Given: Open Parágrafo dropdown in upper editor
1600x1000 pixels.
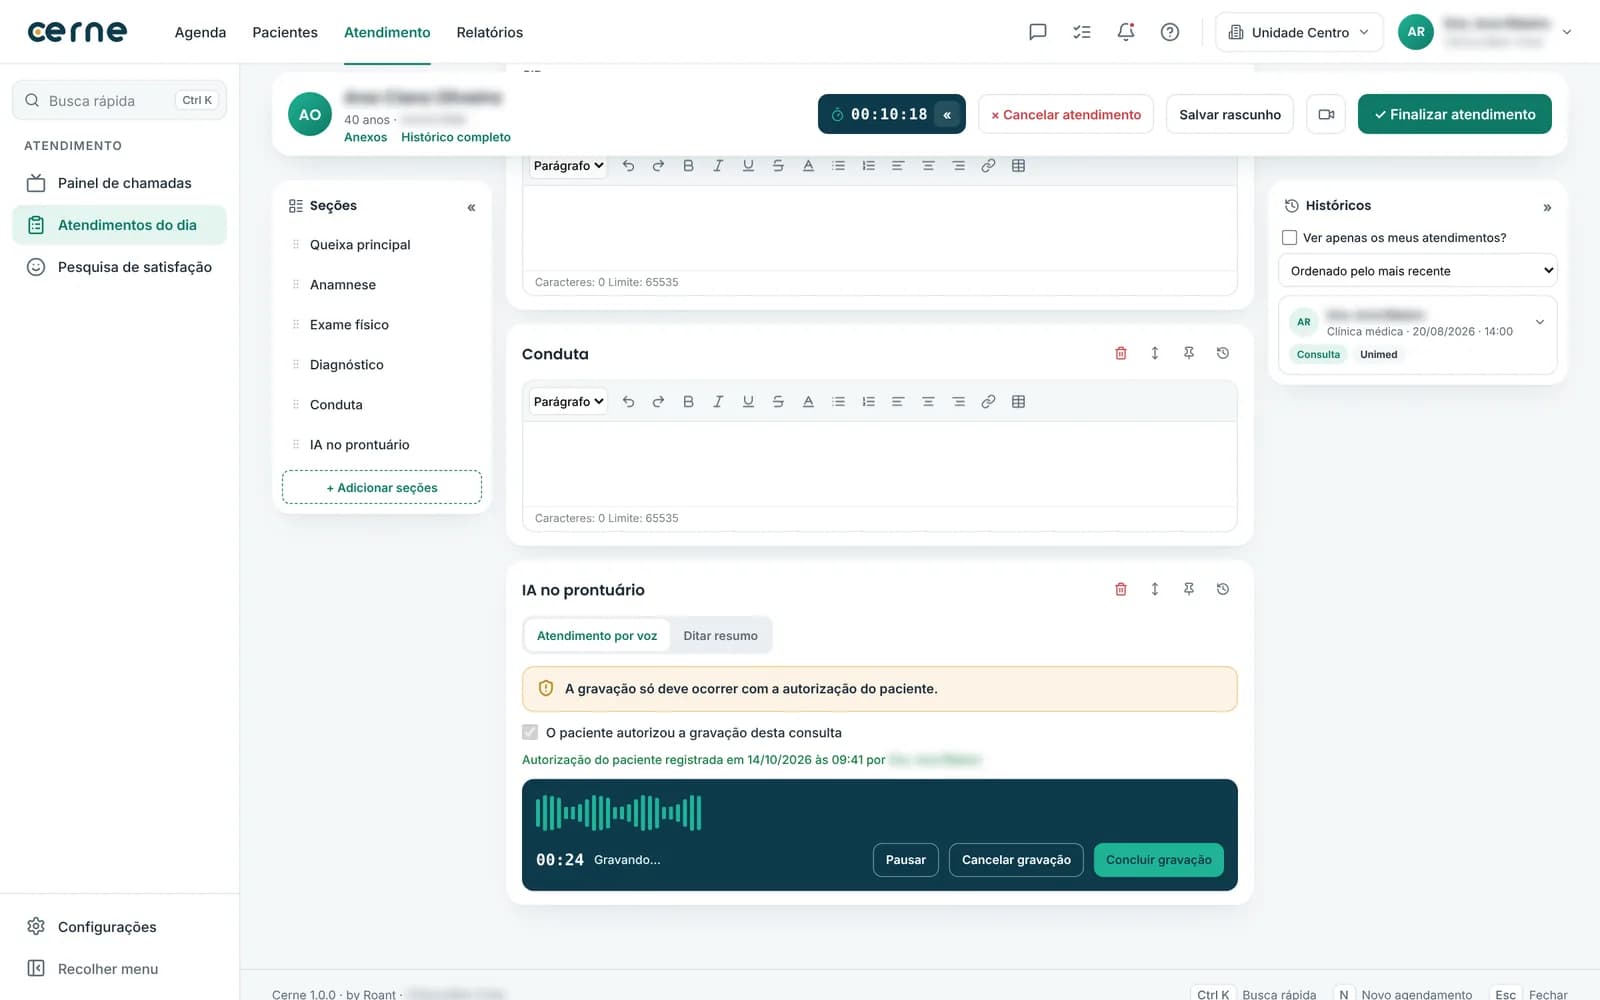Looking at the screenshot, I should point(568,165).
